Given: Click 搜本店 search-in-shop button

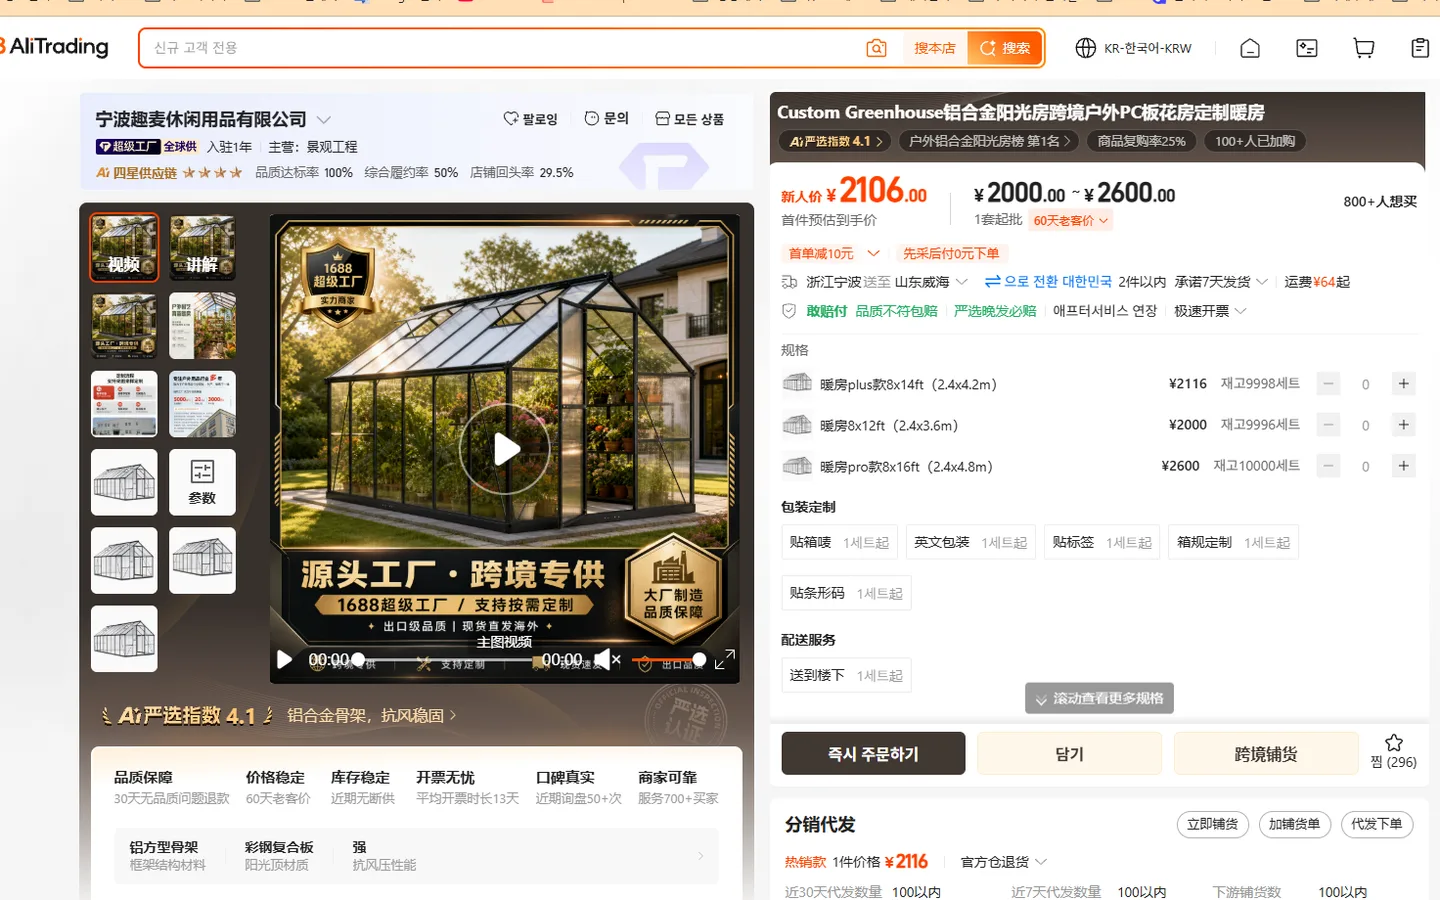Looking at the screenshot, I should click(935, 48).
